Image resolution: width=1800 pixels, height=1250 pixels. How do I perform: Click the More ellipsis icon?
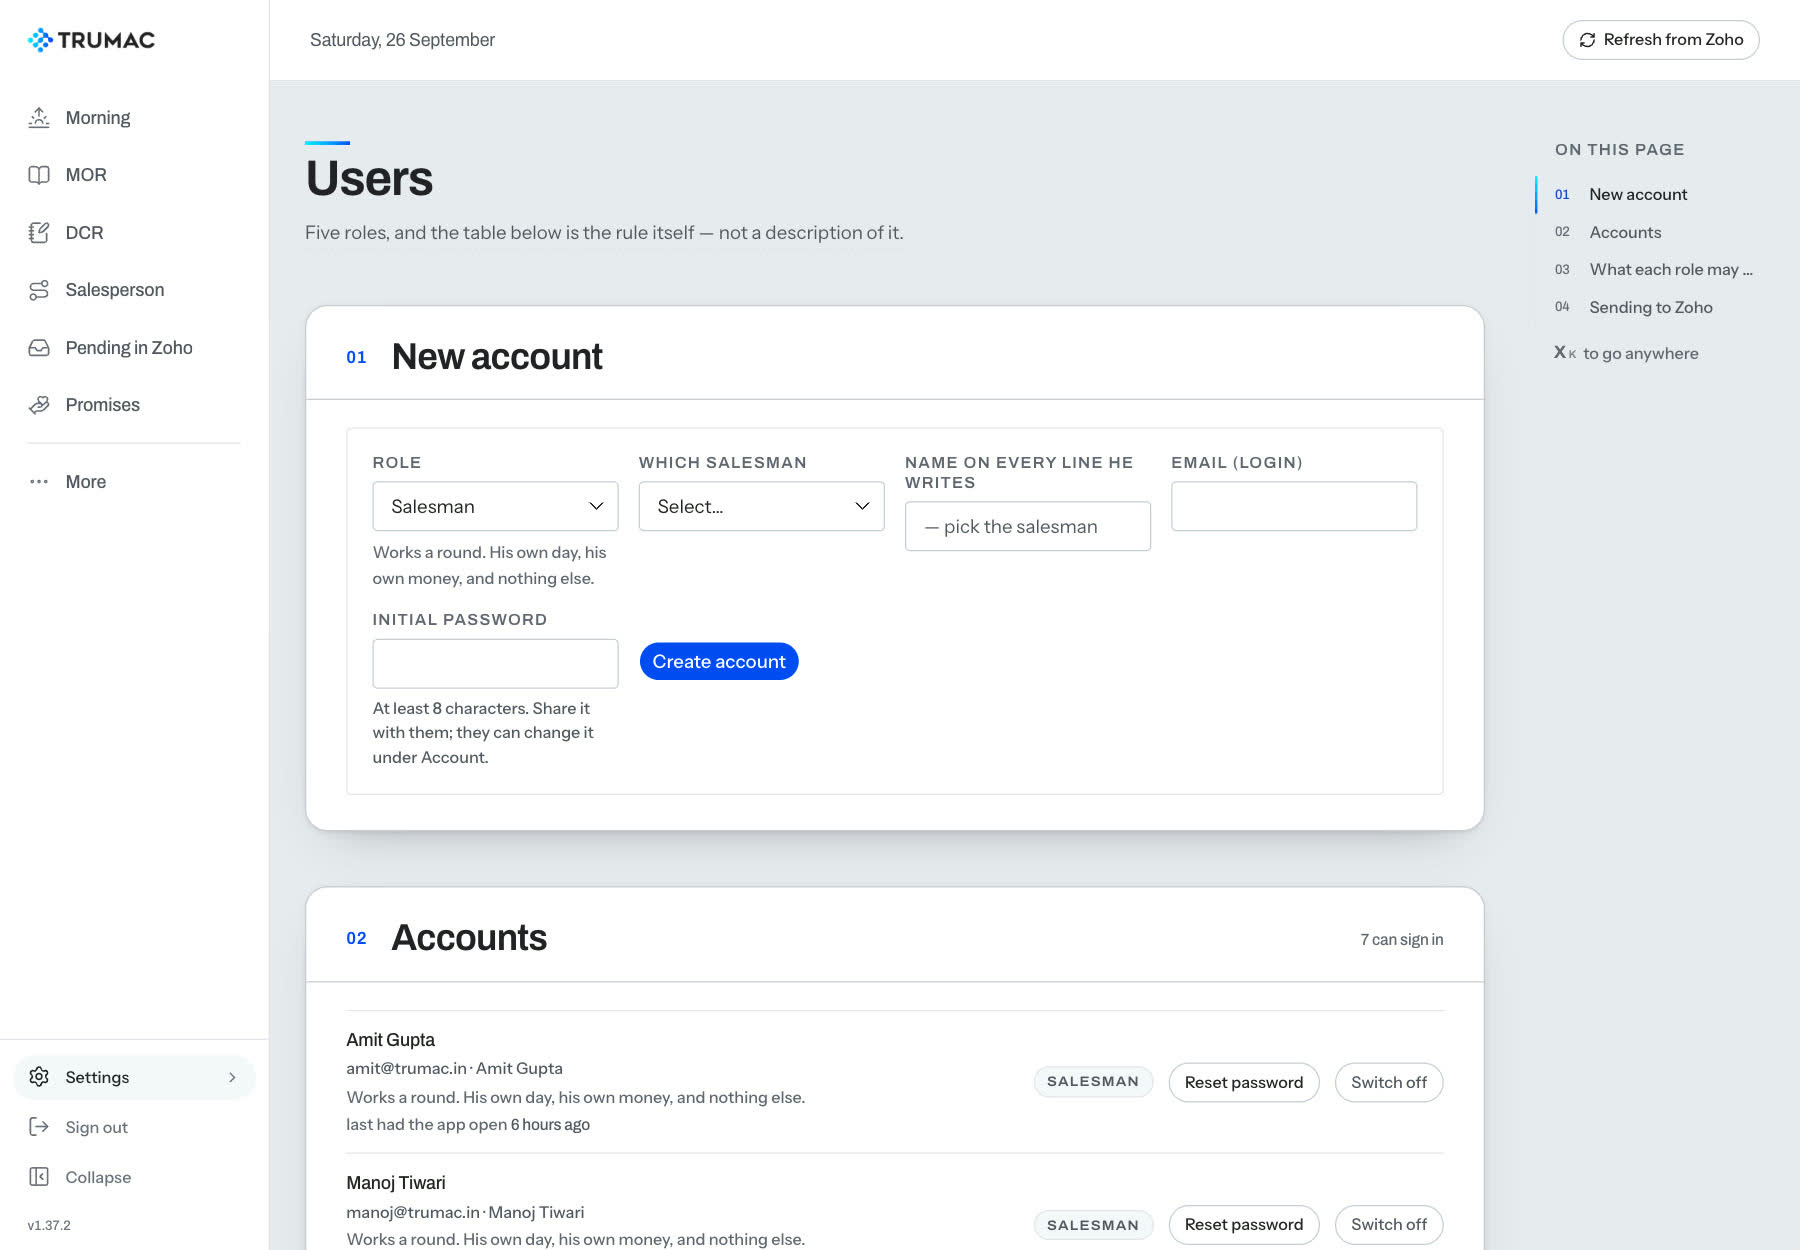(39, 482)
